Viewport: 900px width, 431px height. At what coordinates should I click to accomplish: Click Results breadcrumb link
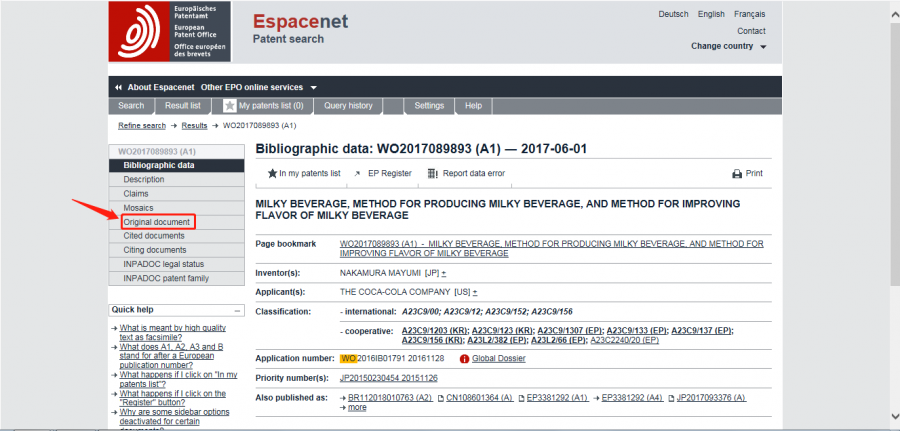pos(195,126)
